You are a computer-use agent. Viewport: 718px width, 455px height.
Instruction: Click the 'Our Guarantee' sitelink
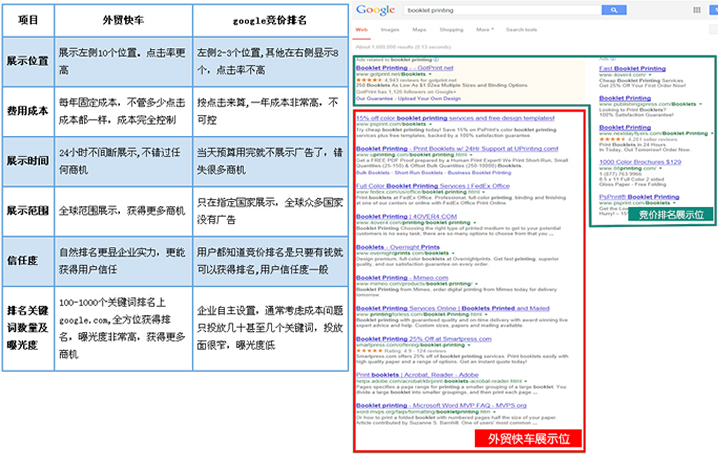point(374,98)
